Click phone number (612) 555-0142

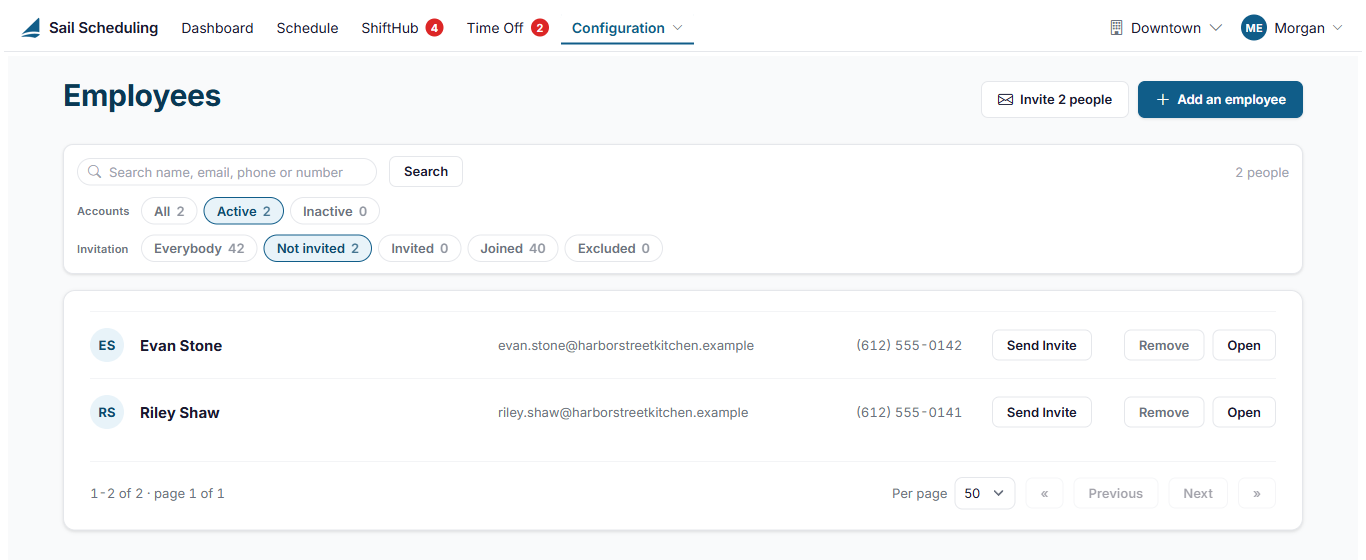(909, 346)
